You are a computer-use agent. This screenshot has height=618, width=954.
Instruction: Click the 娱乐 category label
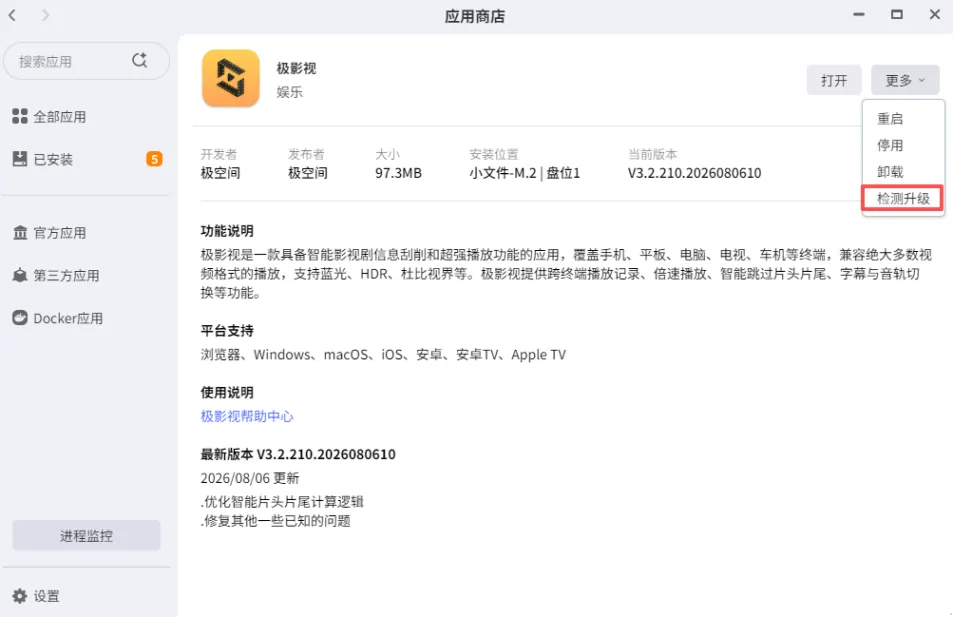[290, 92]
